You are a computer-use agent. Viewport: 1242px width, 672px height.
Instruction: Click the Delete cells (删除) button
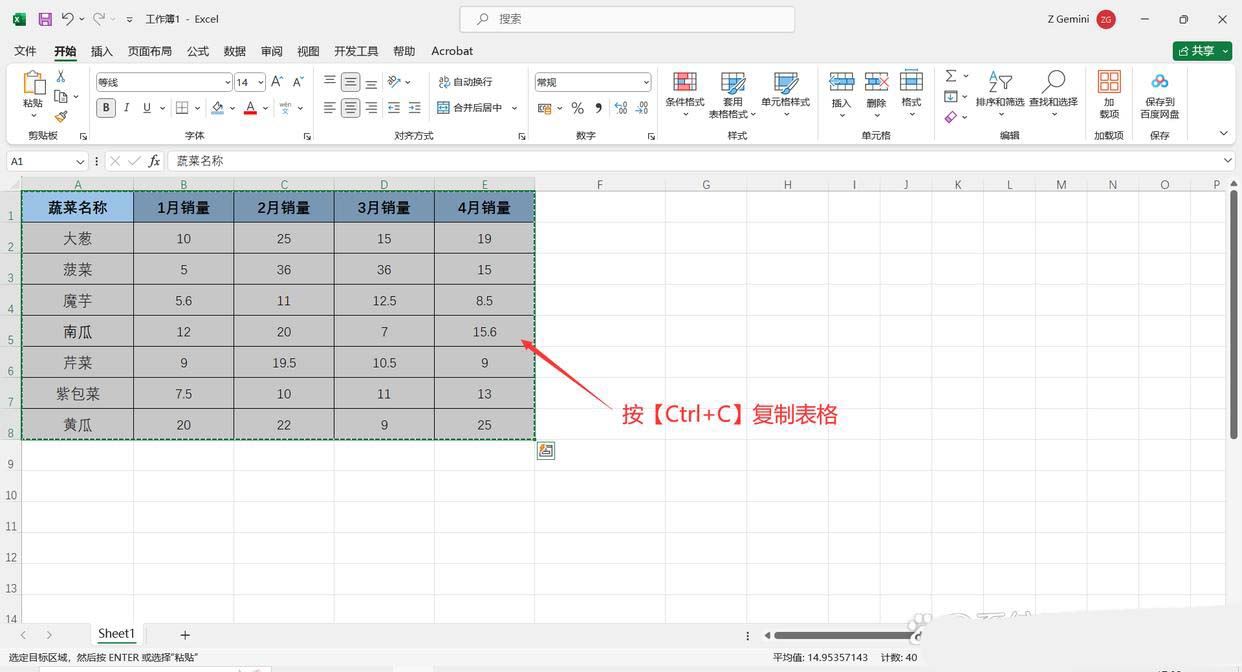click(877, 95)
